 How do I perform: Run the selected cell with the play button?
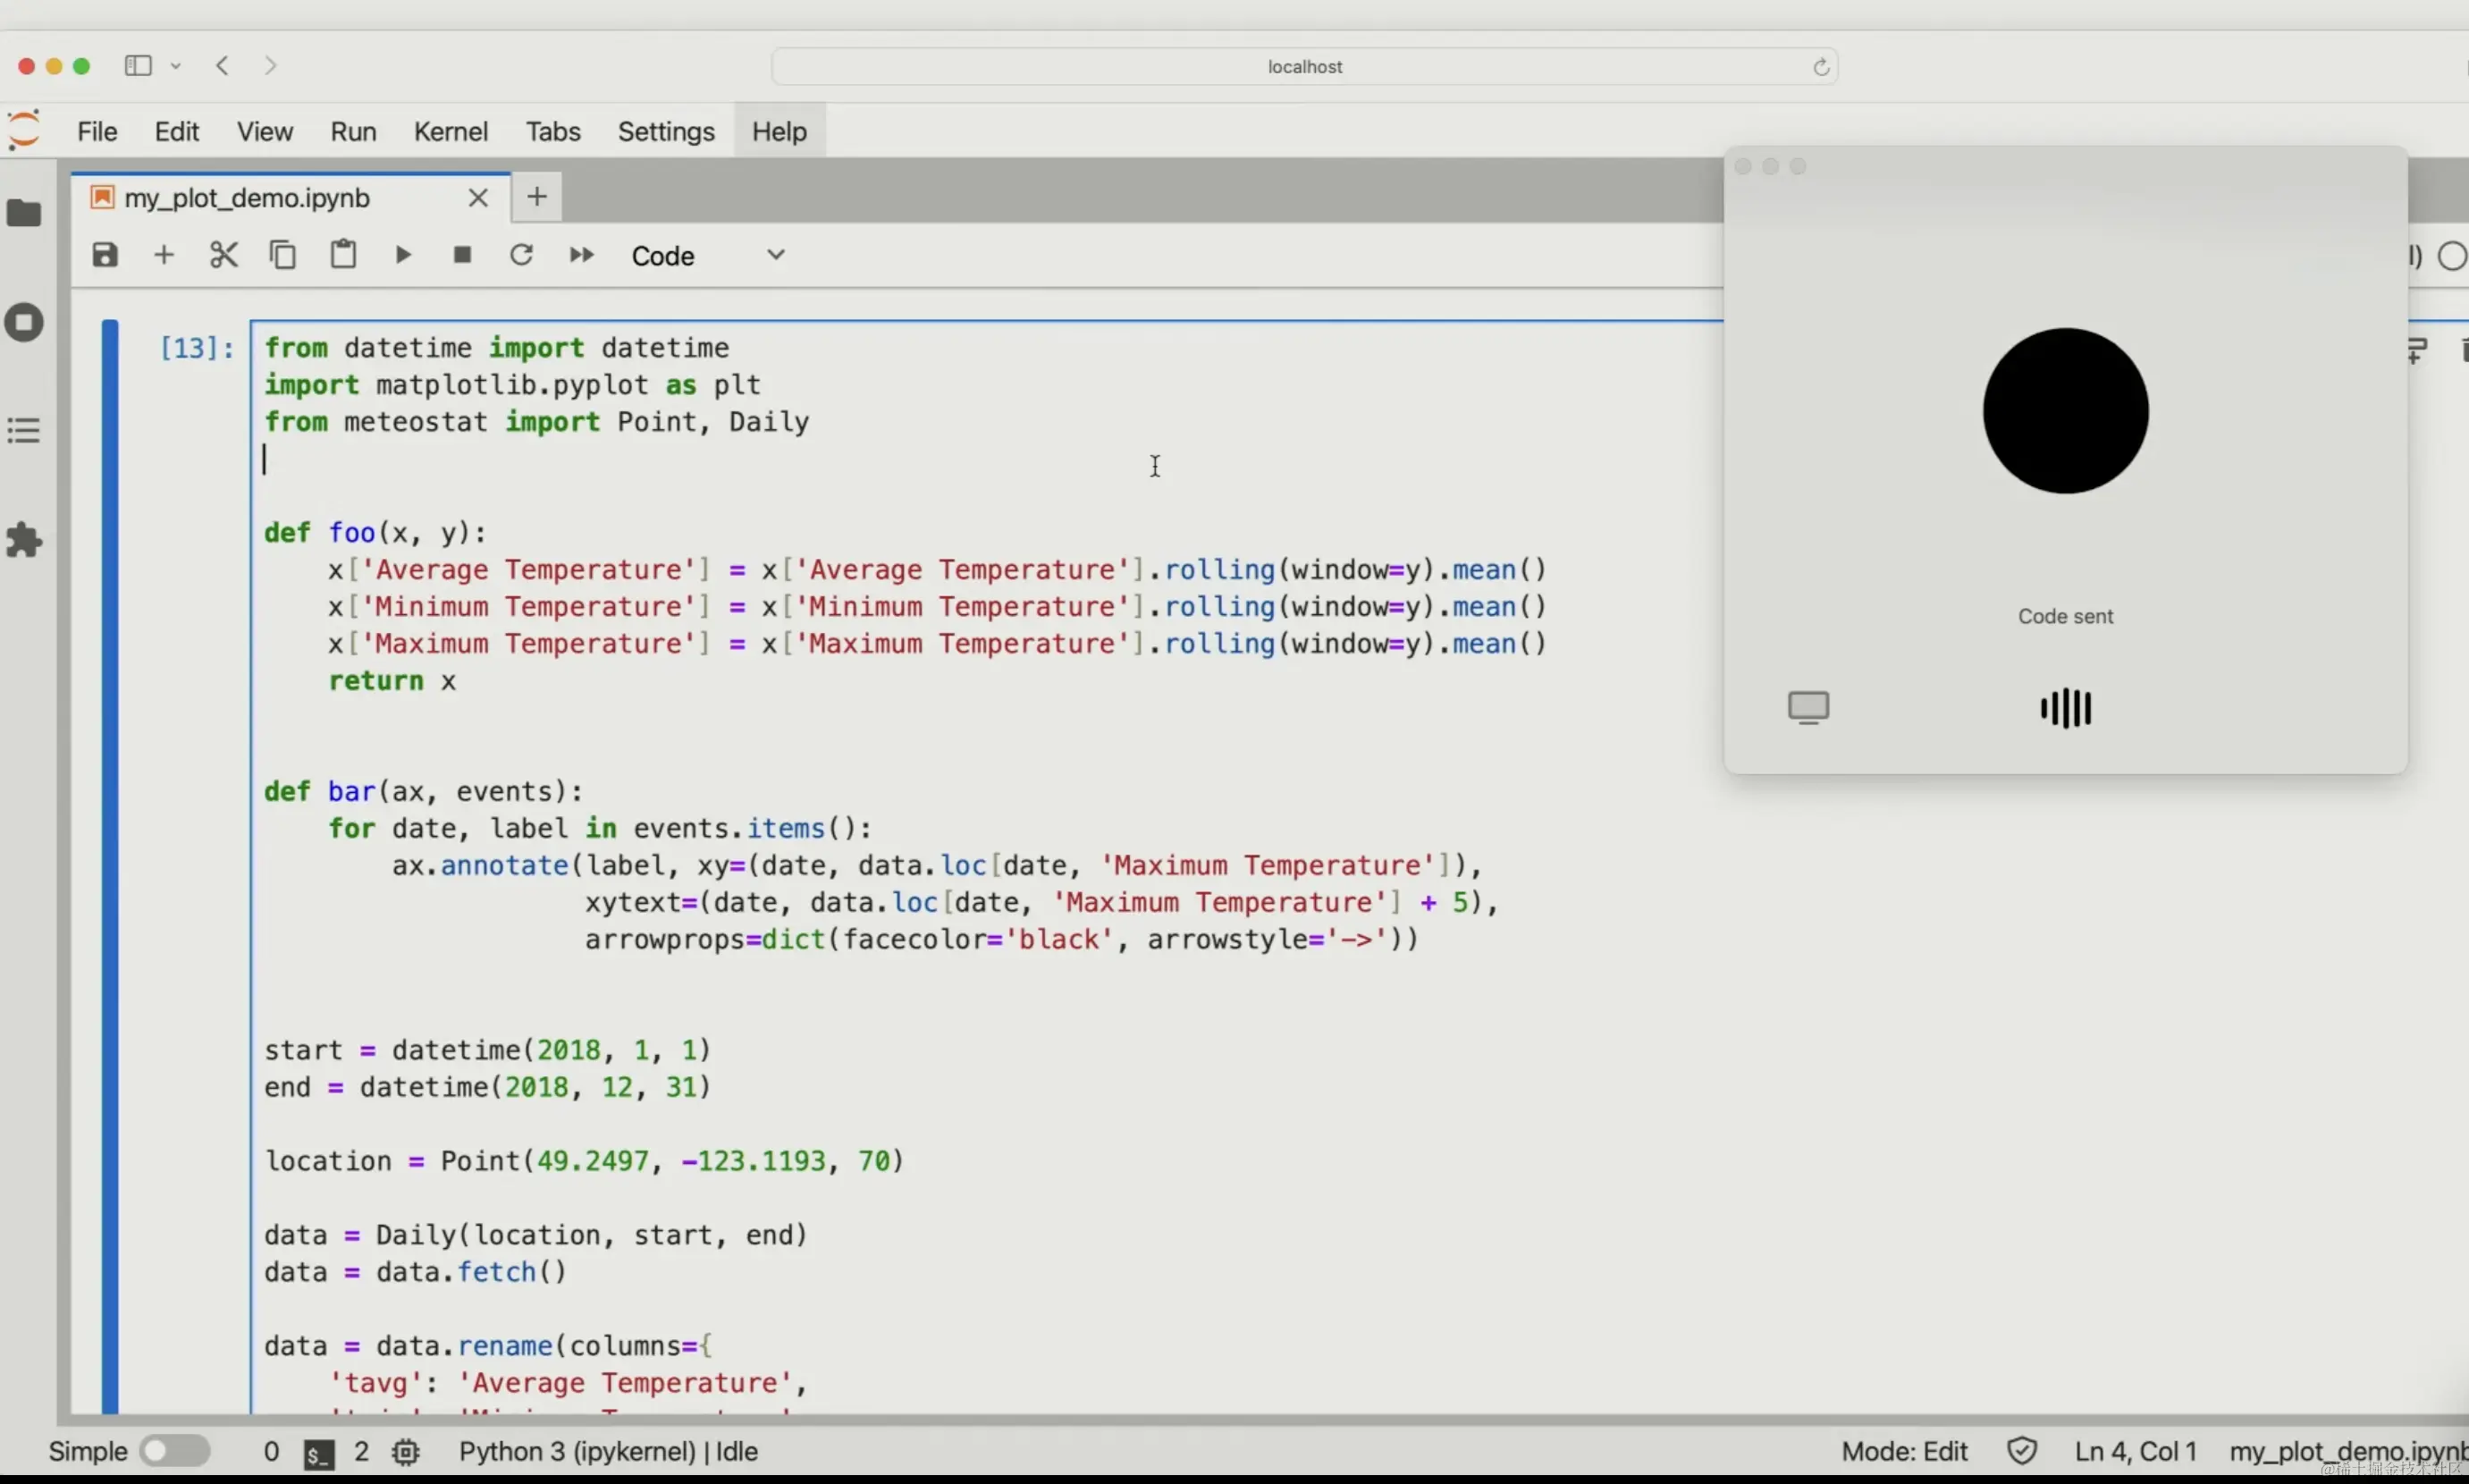tap(403, 255)
